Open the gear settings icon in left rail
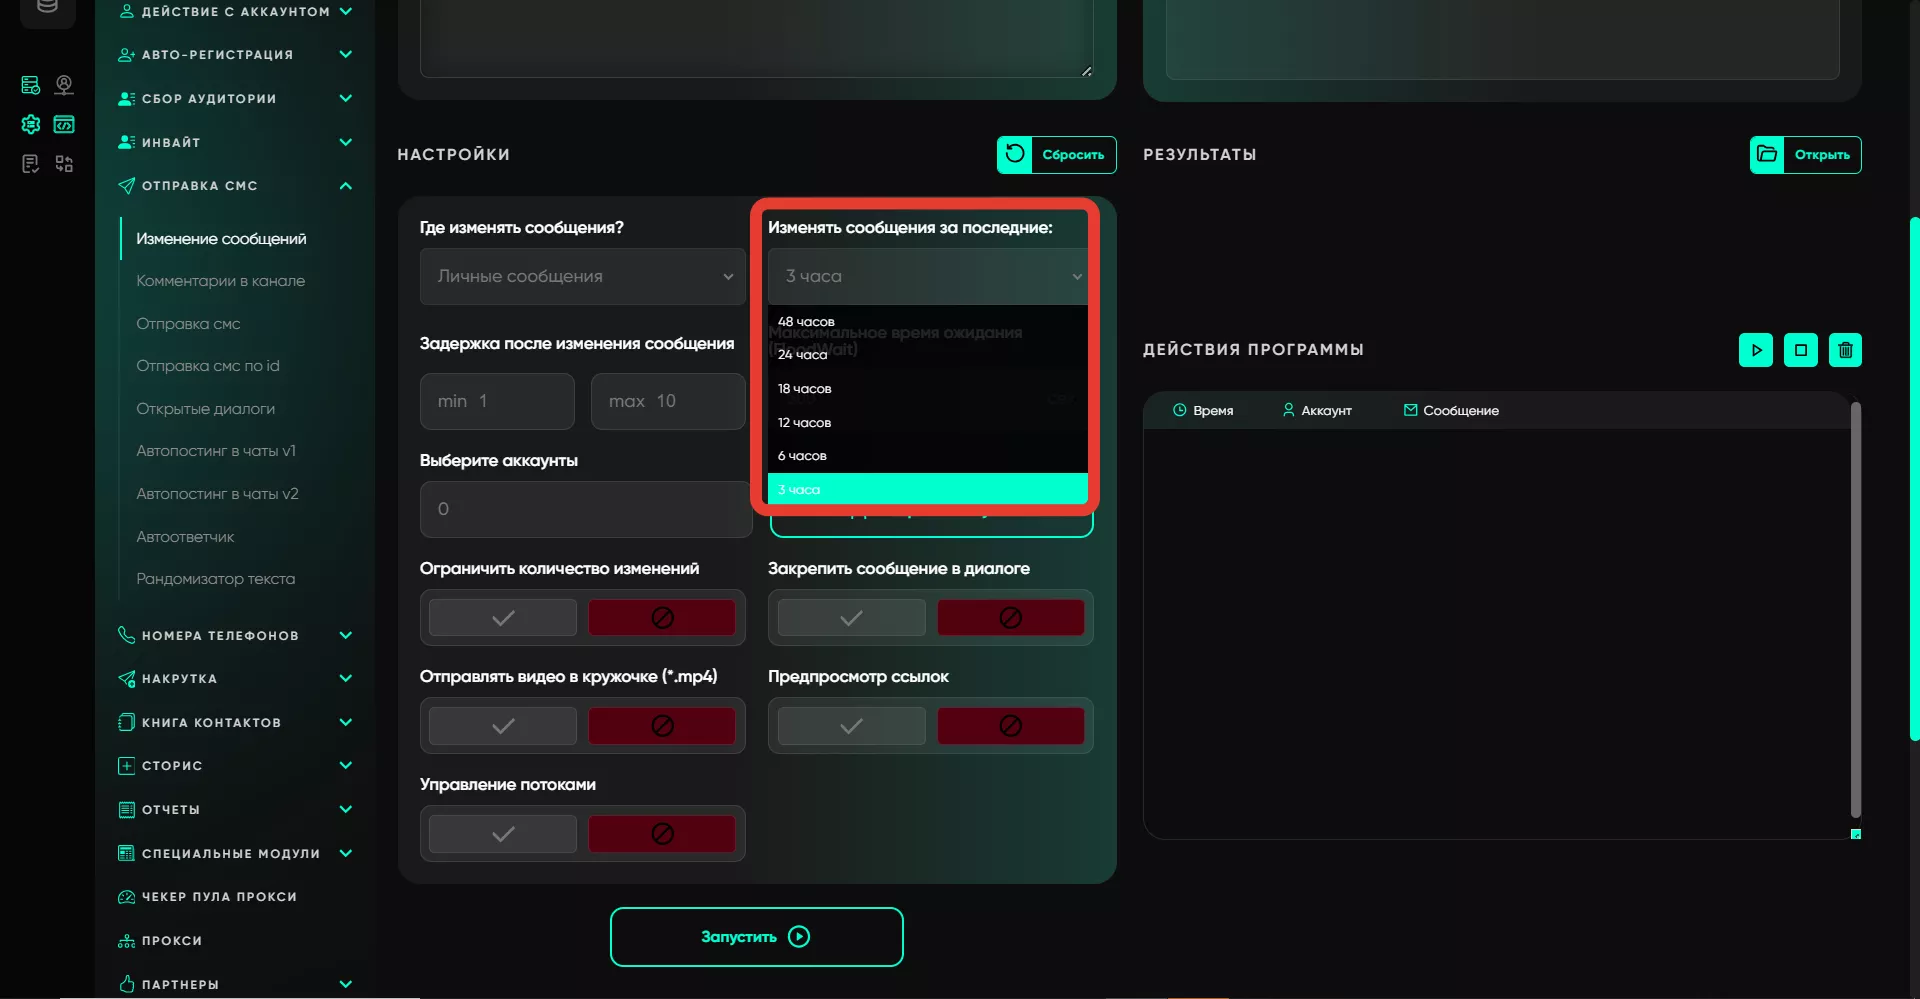Screen dimensions: 1920x999 31,124
